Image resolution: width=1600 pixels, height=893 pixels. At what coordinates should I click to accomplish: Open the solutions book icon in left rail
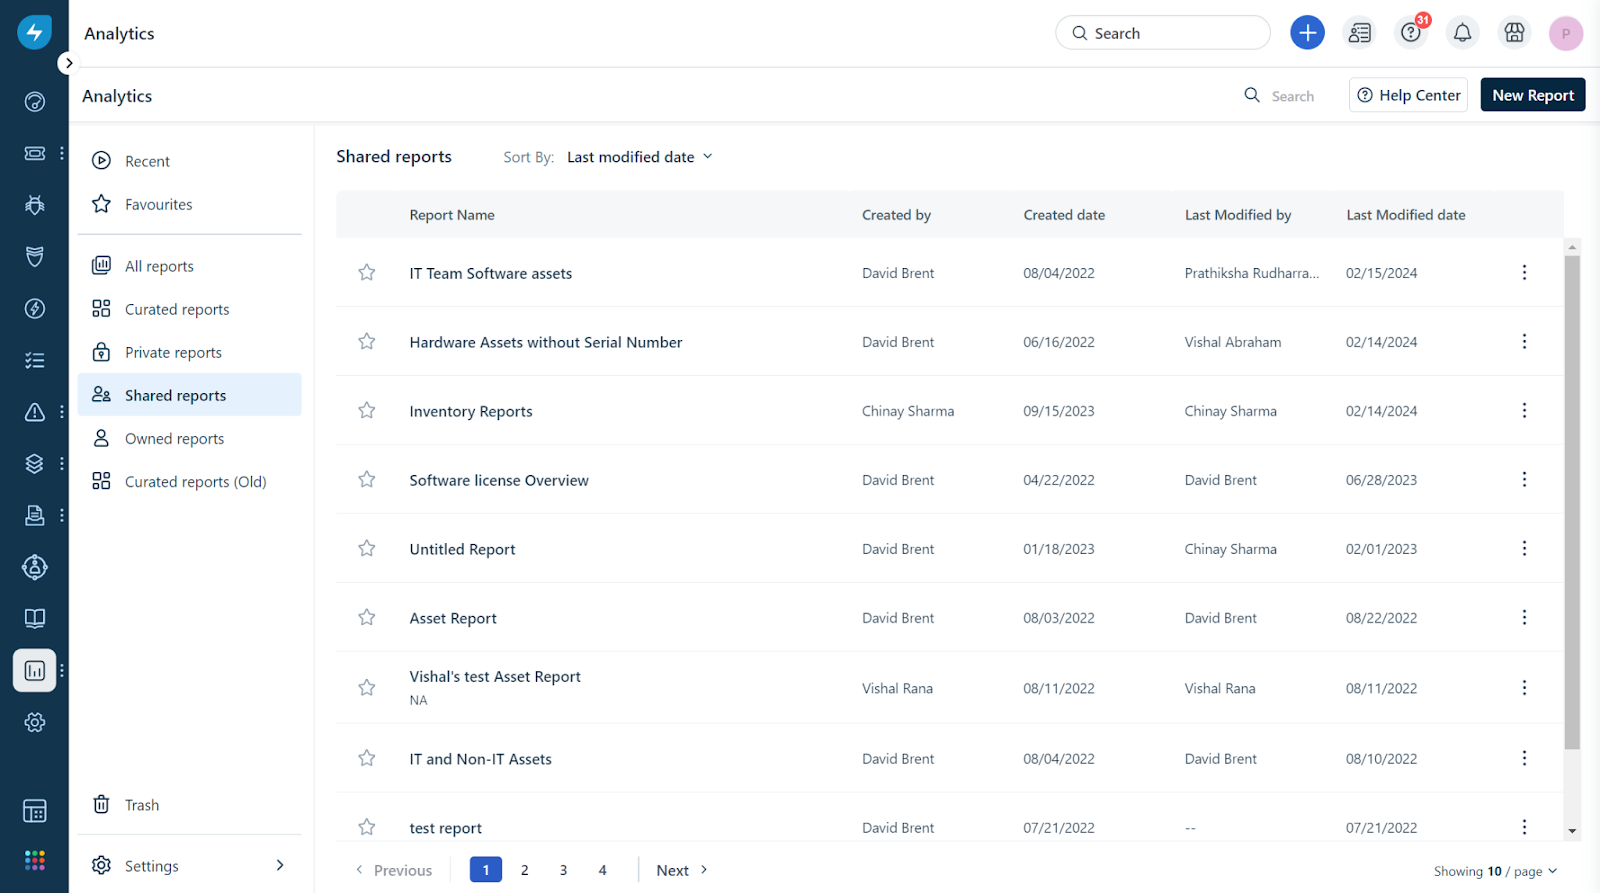[x=35, y=618]
